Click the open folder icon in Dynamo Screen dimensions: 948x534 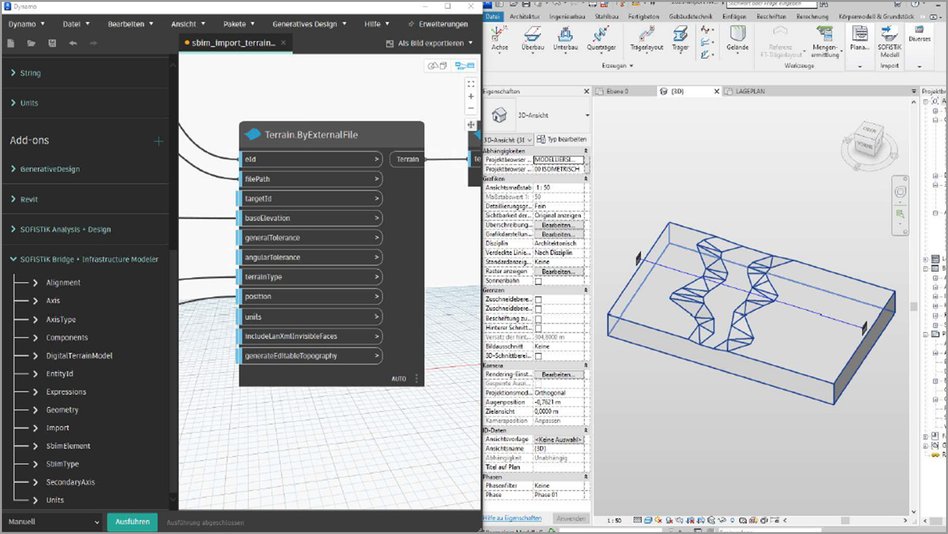click(x=31, y=44)
